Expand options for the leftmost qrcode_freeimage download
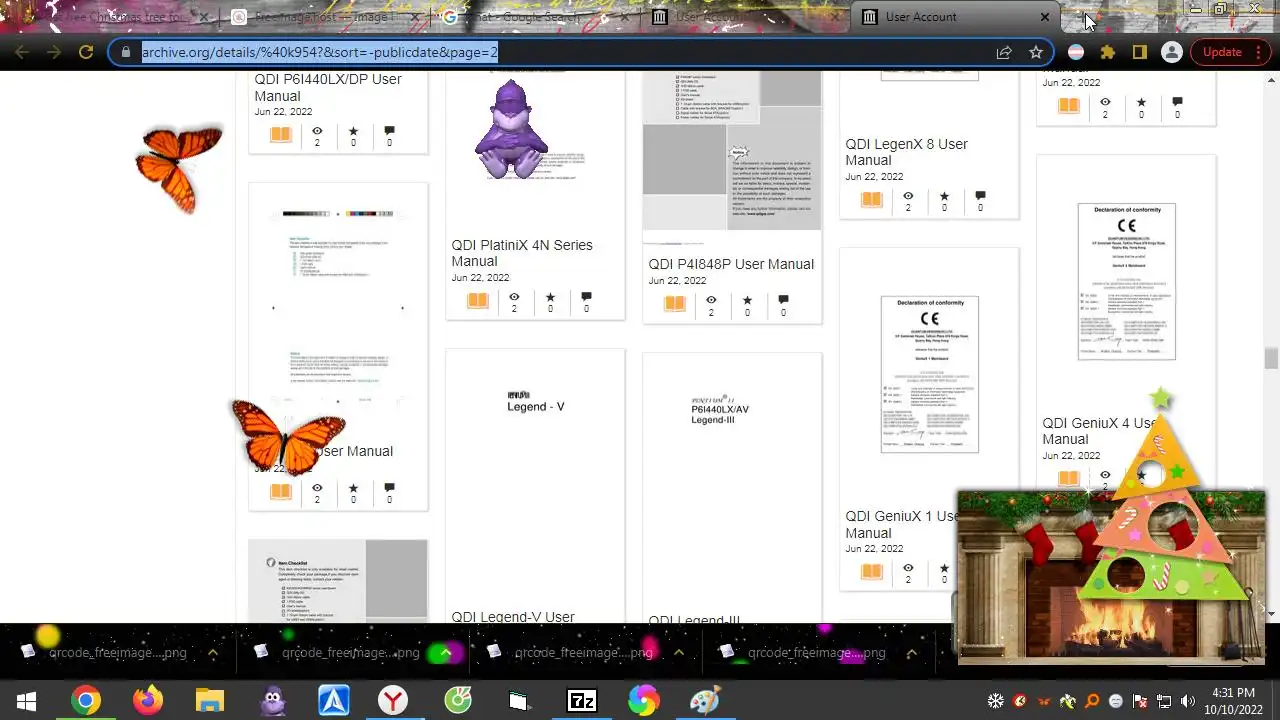 point(212,652)
